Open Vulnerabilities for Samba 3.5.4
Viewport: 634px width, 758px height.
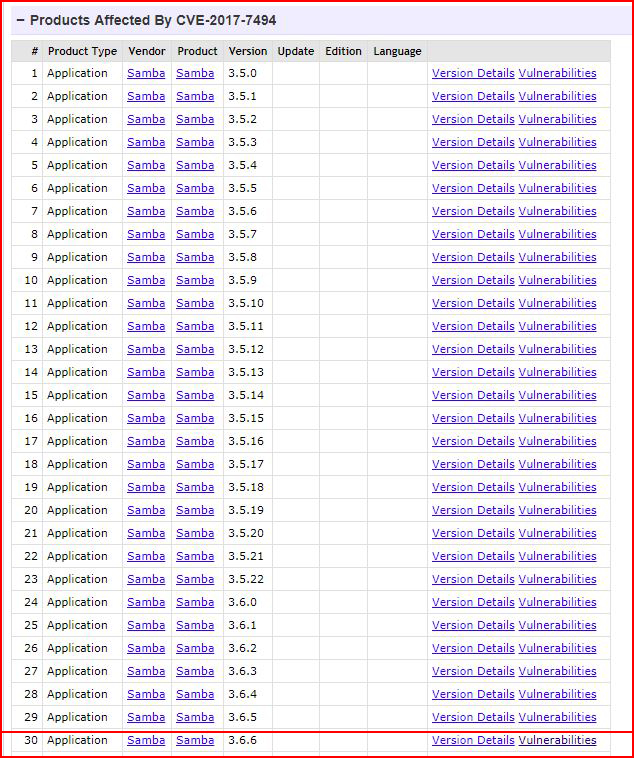pyautogui.click(x=557, y=165)
